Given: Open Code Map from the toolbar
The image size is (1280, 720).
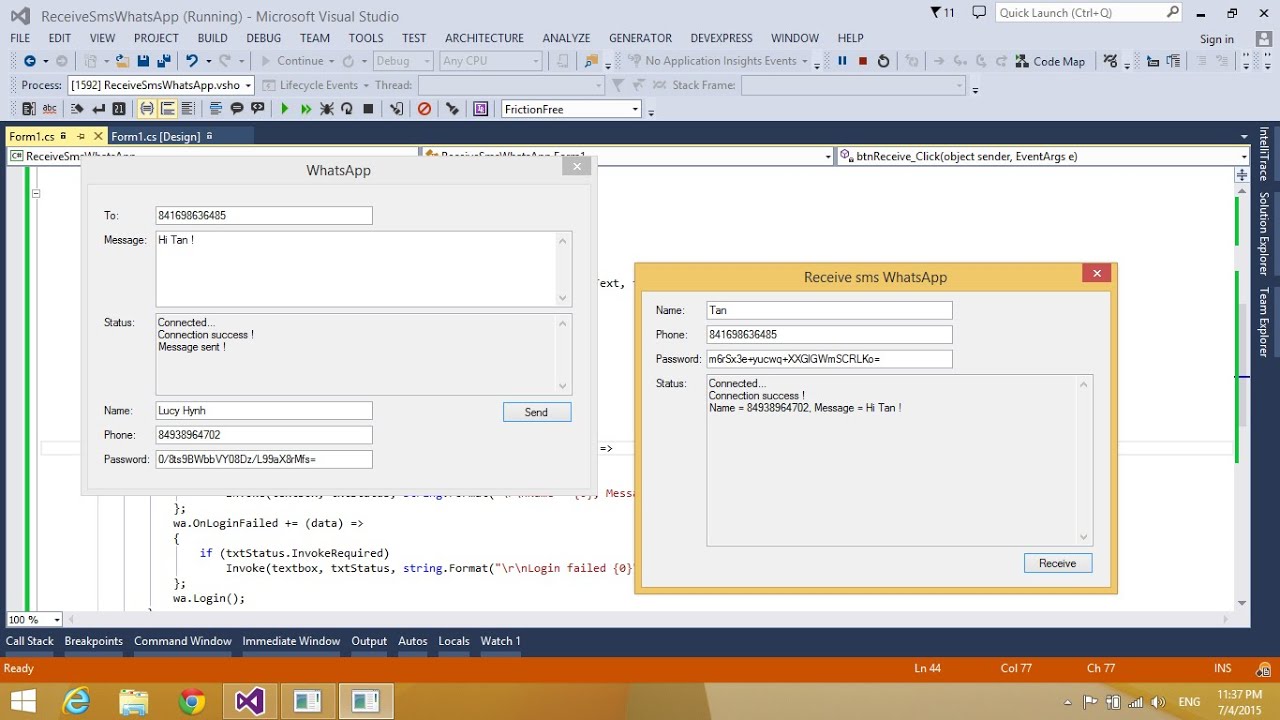Looking at the screenshot, I should pyautogui.click(x=1049, y=61).
